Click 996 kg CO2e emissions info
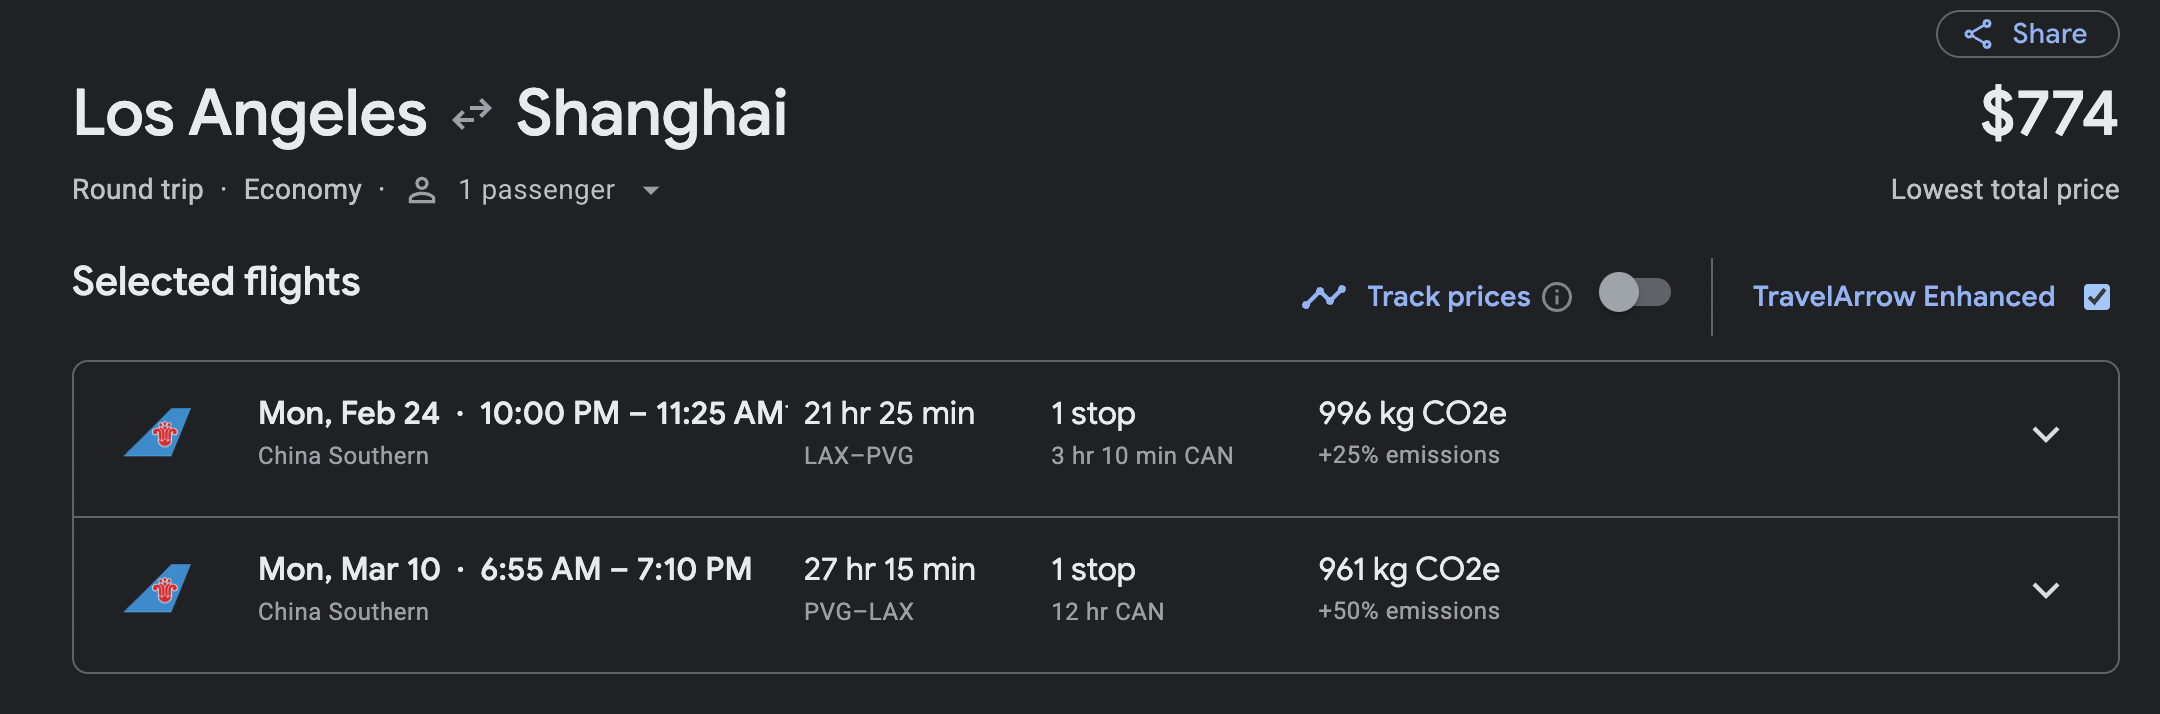The width and height of the screenshot is (2160, 714). pyautogui.click(x=1412, y=413)
